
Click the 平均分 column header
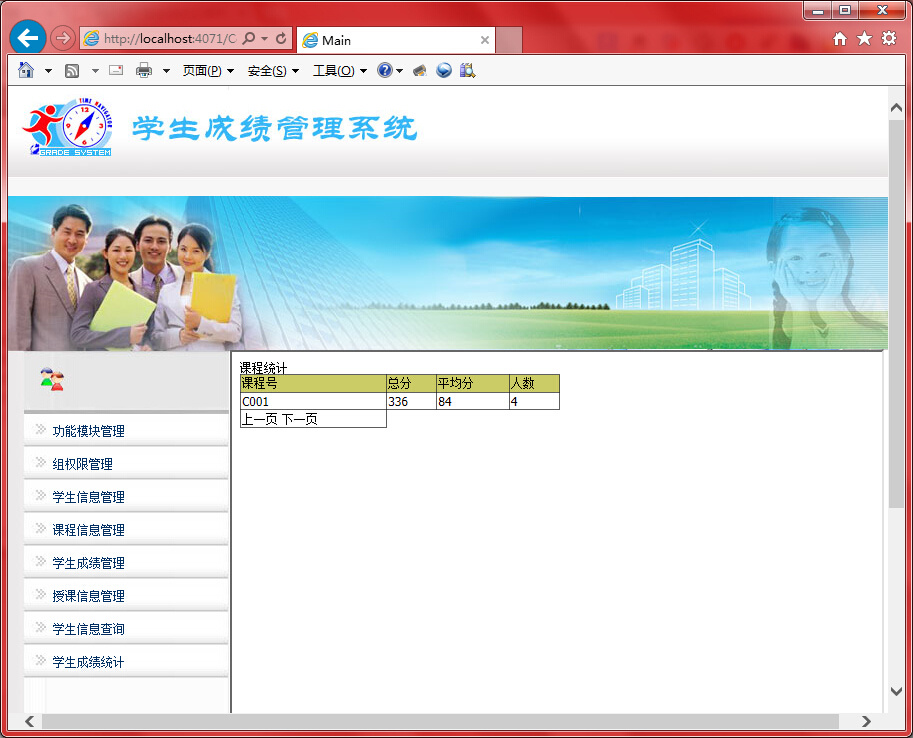click(473, 383)
